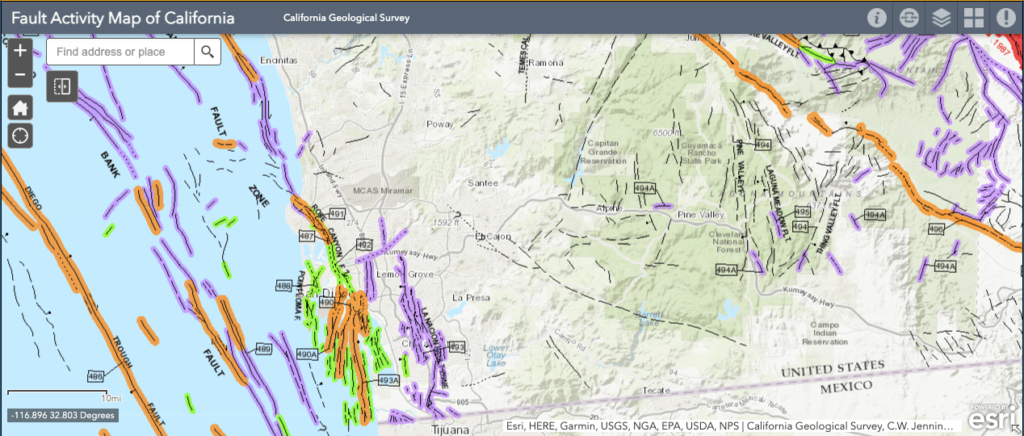Image resolution: width=1024 pixels, height=436 pixels.
Task: Open the swipe tool widget
Action: [62, 87]
